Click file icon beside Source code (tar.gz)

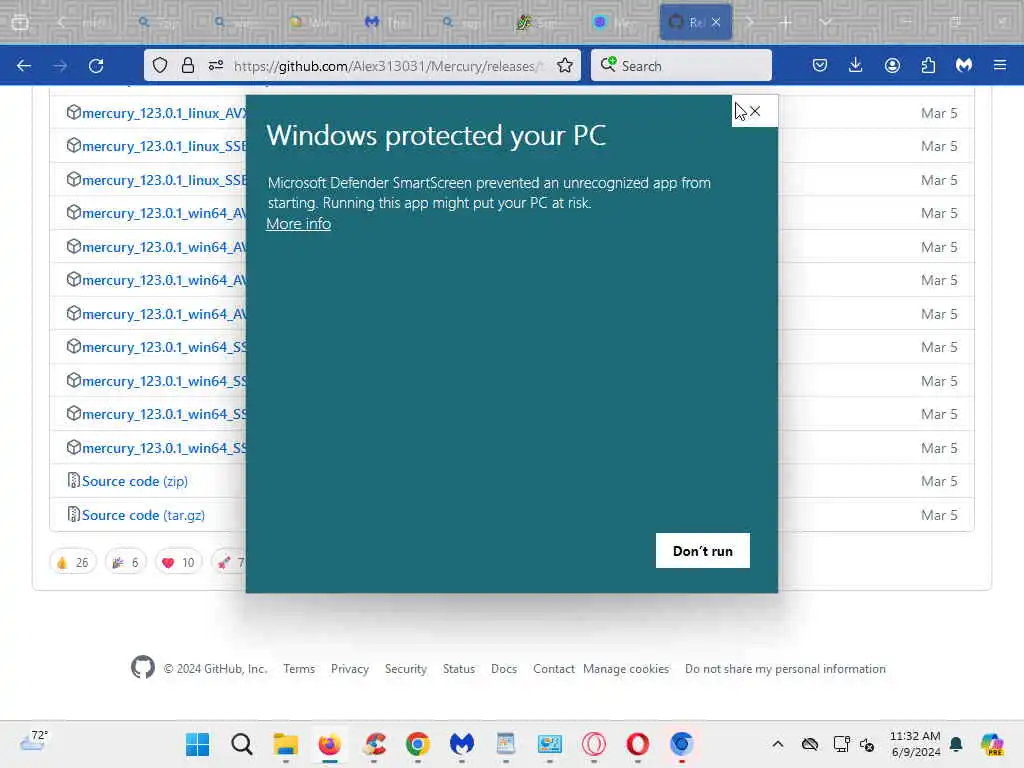[73, 515]
